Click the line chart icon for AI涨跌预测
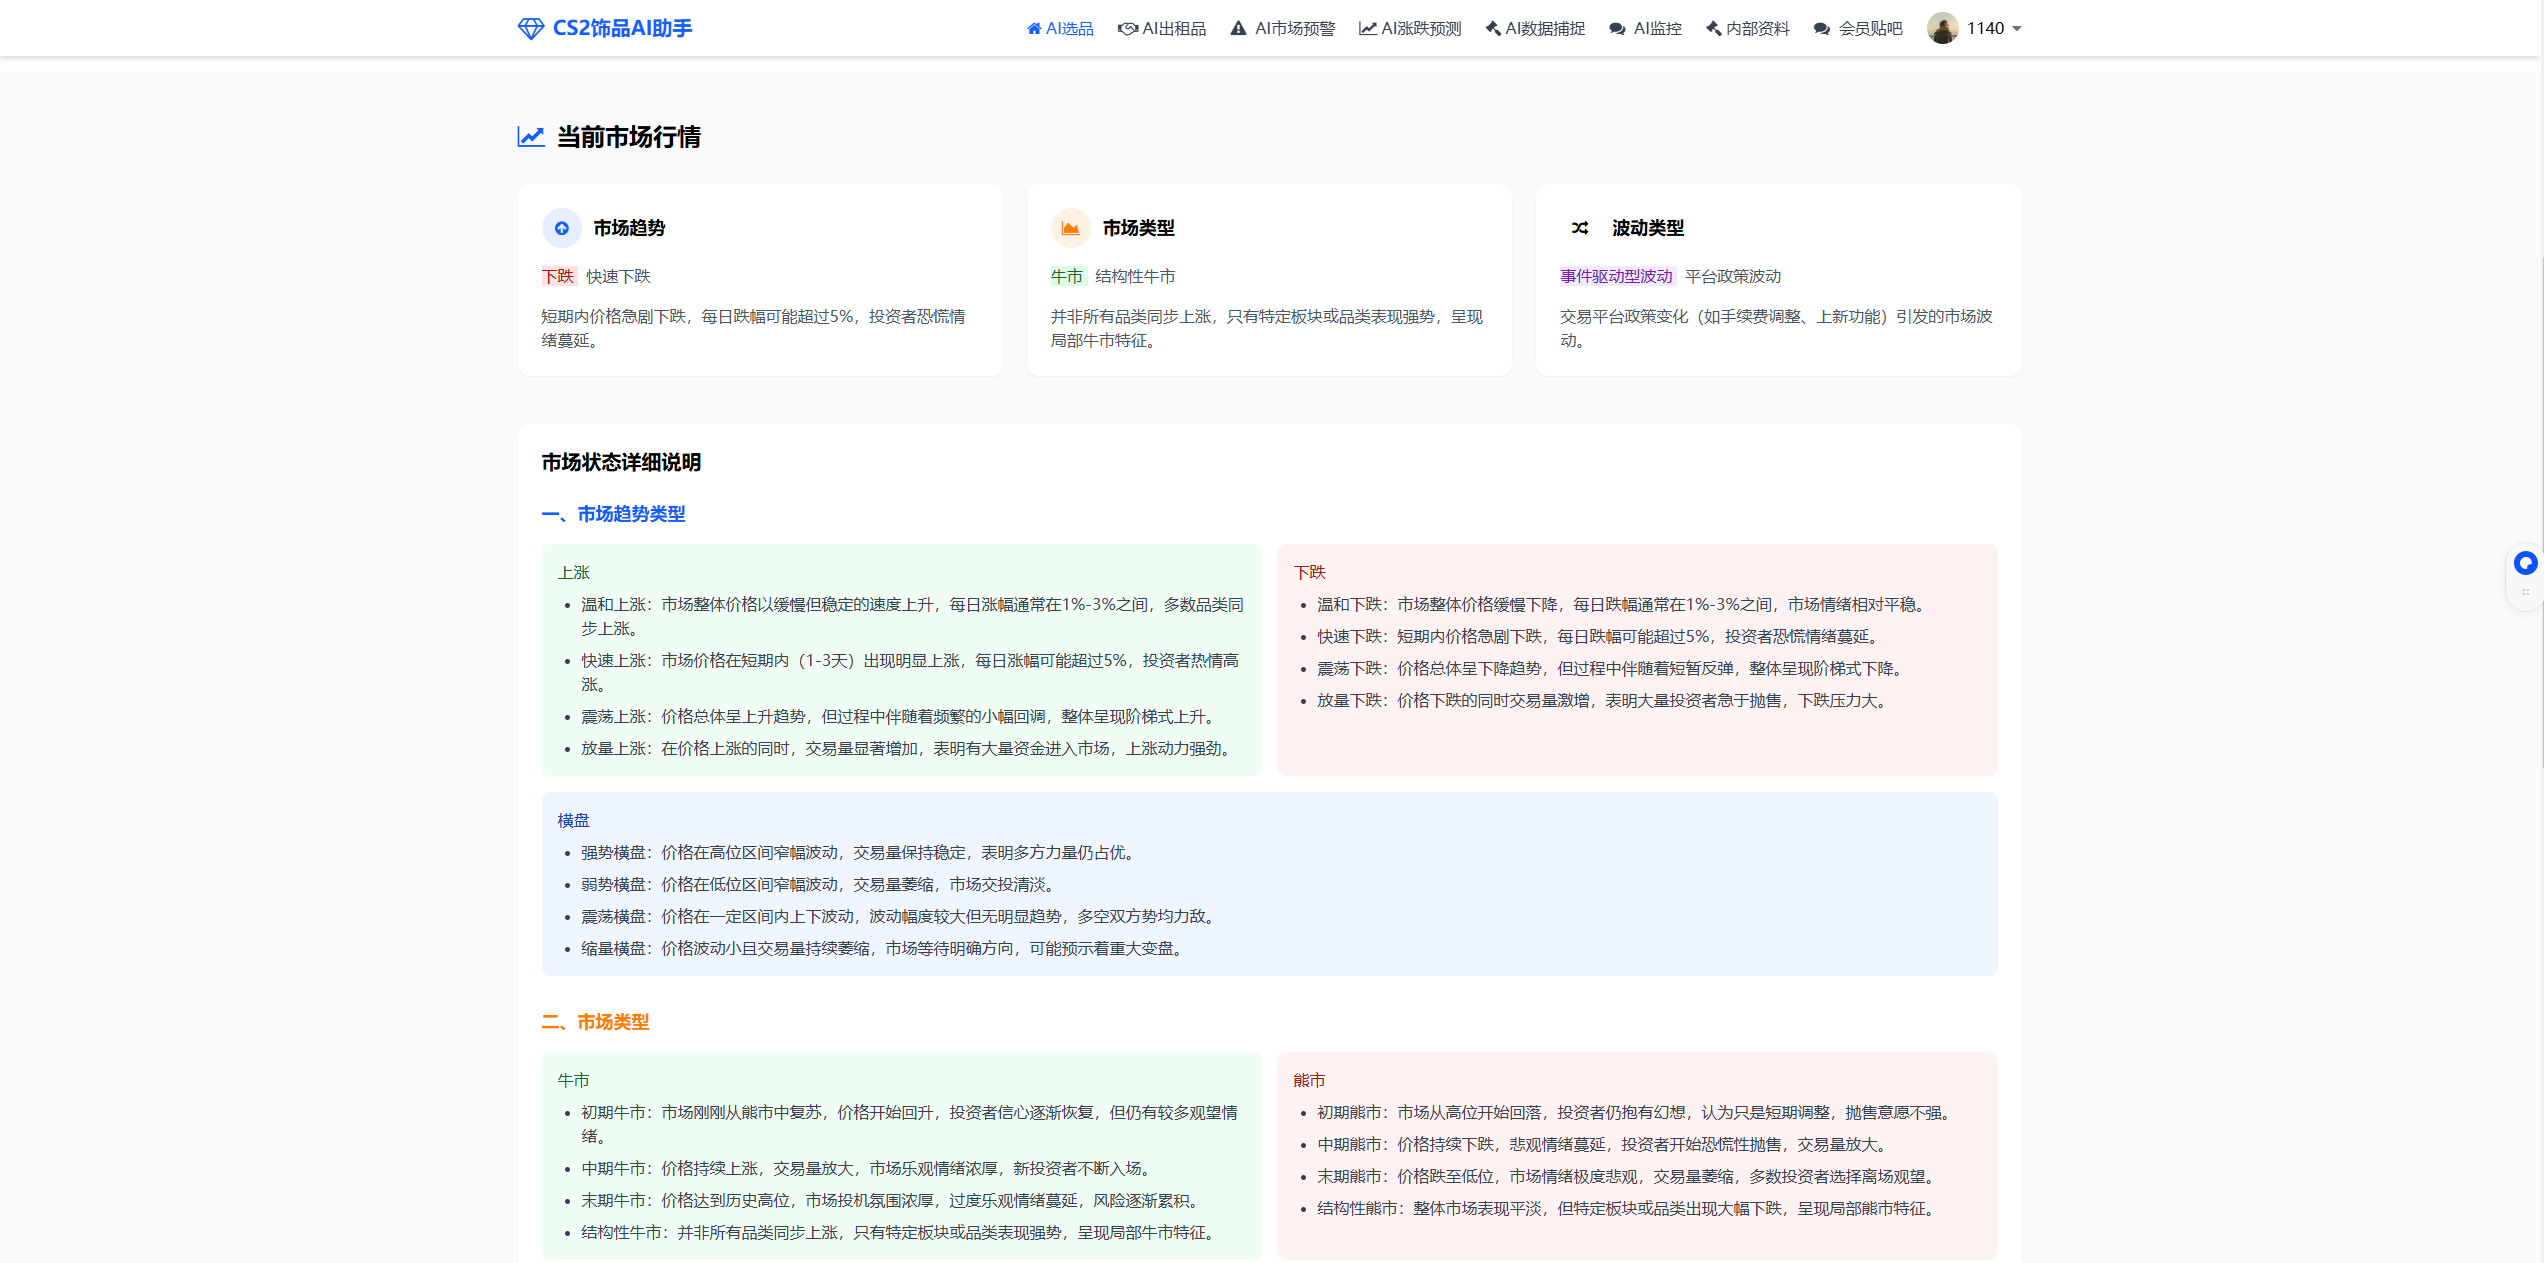Screen dimensions: 2544x1263 point(1367,28)
